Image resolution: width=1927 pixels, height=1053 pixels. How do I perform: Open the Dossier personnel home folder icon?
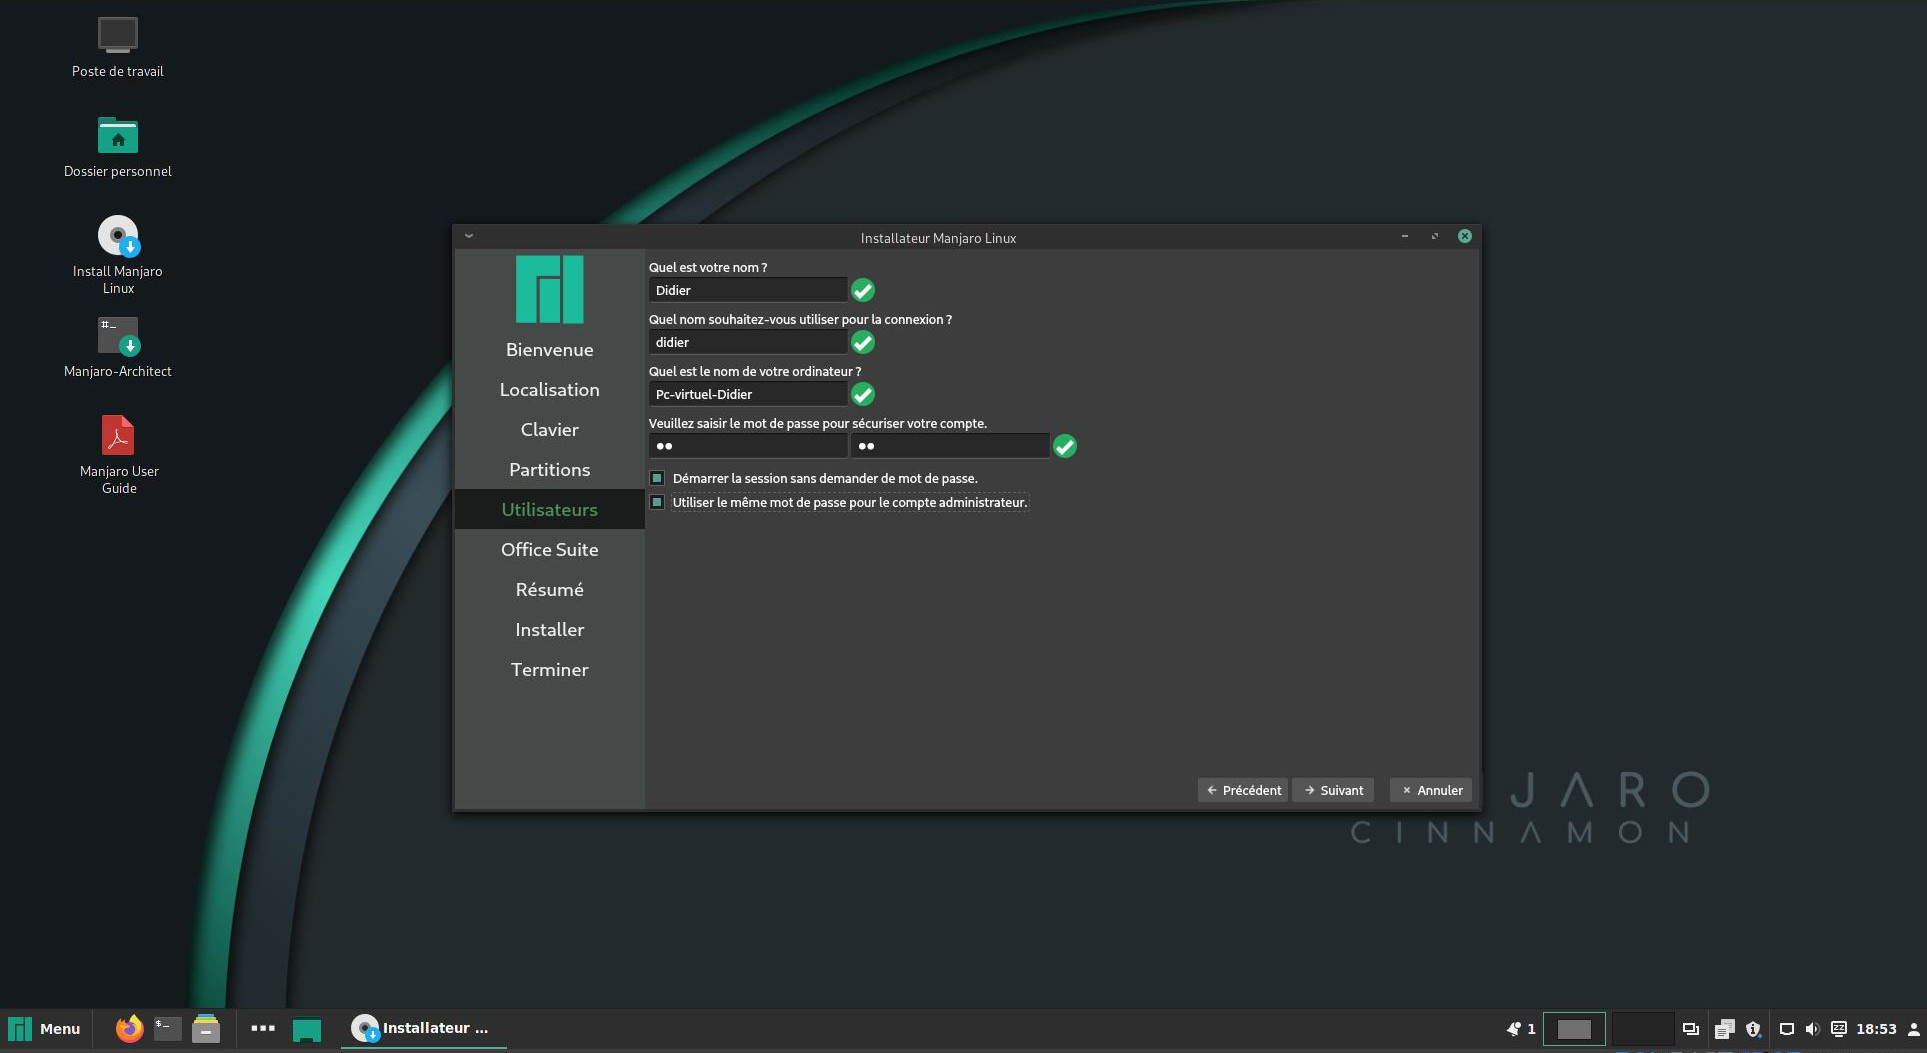tap(117, 135)
